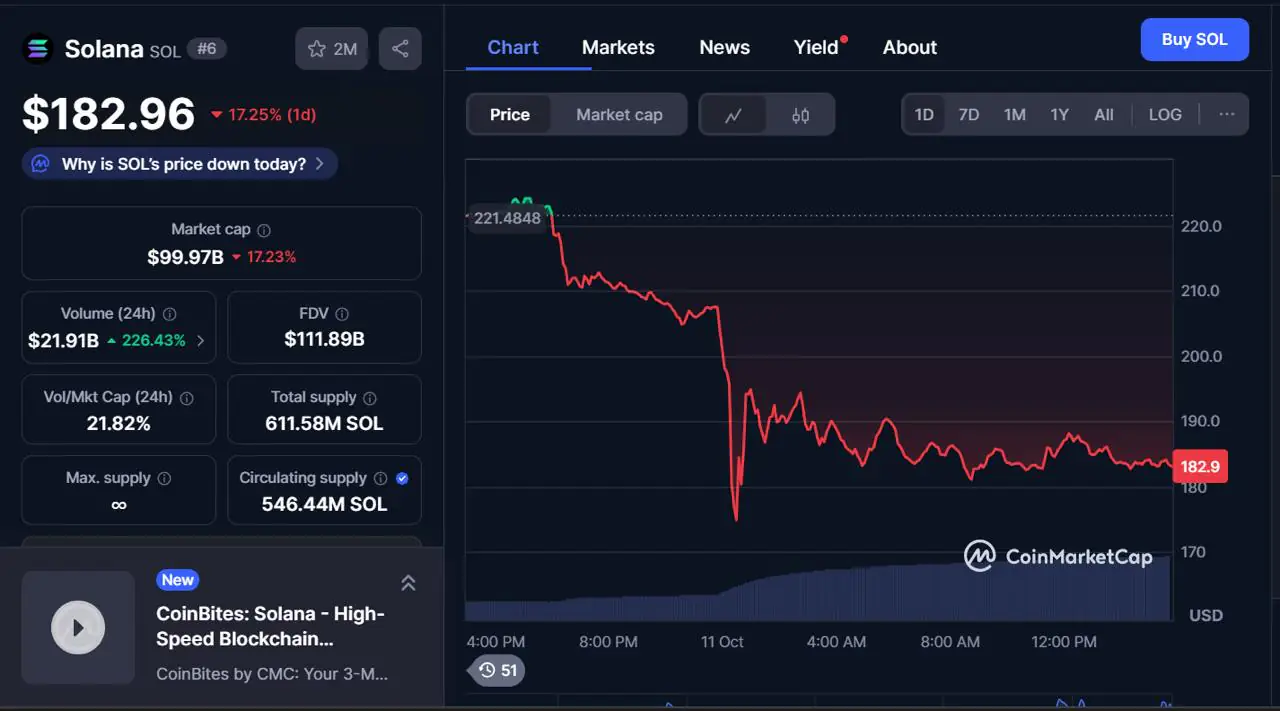Screen dimensions: 1280x711
Task: Switch to line chart view icon
Action: coord(733,115)
